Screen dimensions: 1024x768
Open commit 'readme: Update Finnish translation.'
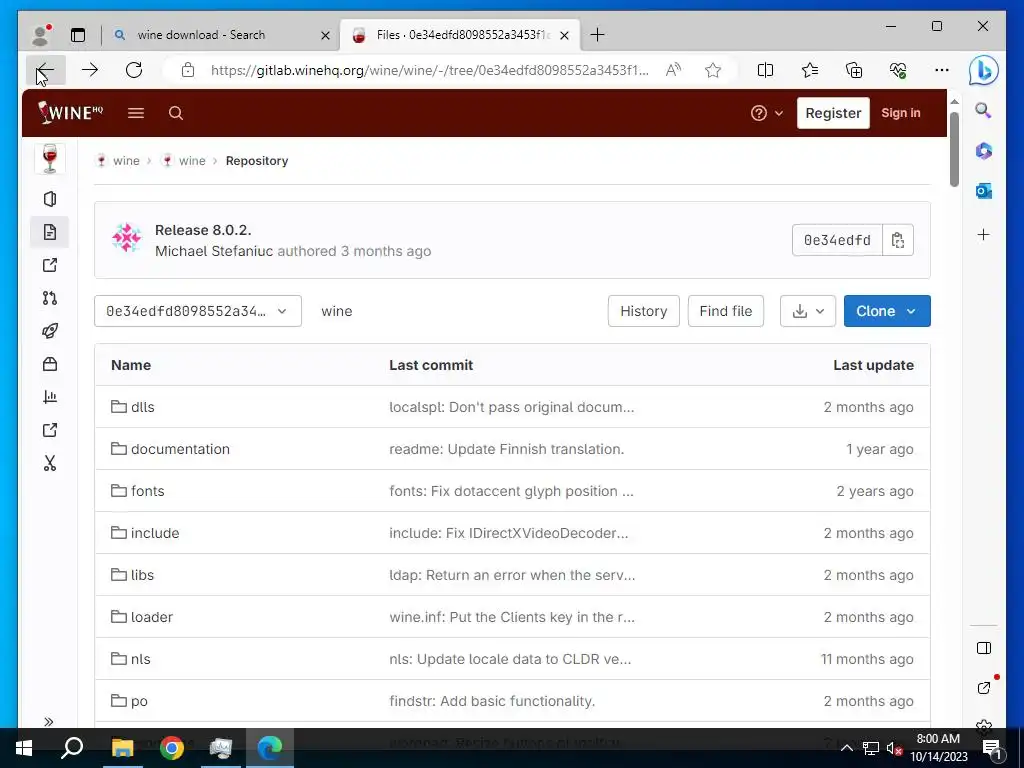point(507,449)
